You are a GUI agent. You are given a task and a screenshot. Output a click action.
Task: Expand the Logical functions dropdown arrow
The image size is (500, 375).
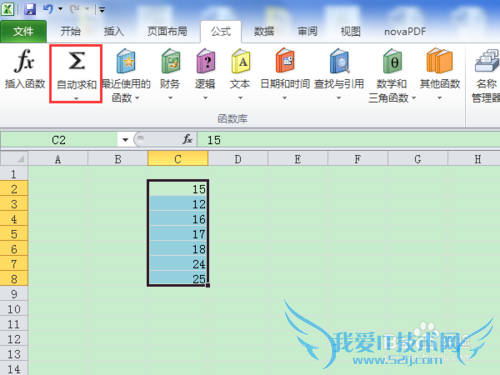[205, 98]
